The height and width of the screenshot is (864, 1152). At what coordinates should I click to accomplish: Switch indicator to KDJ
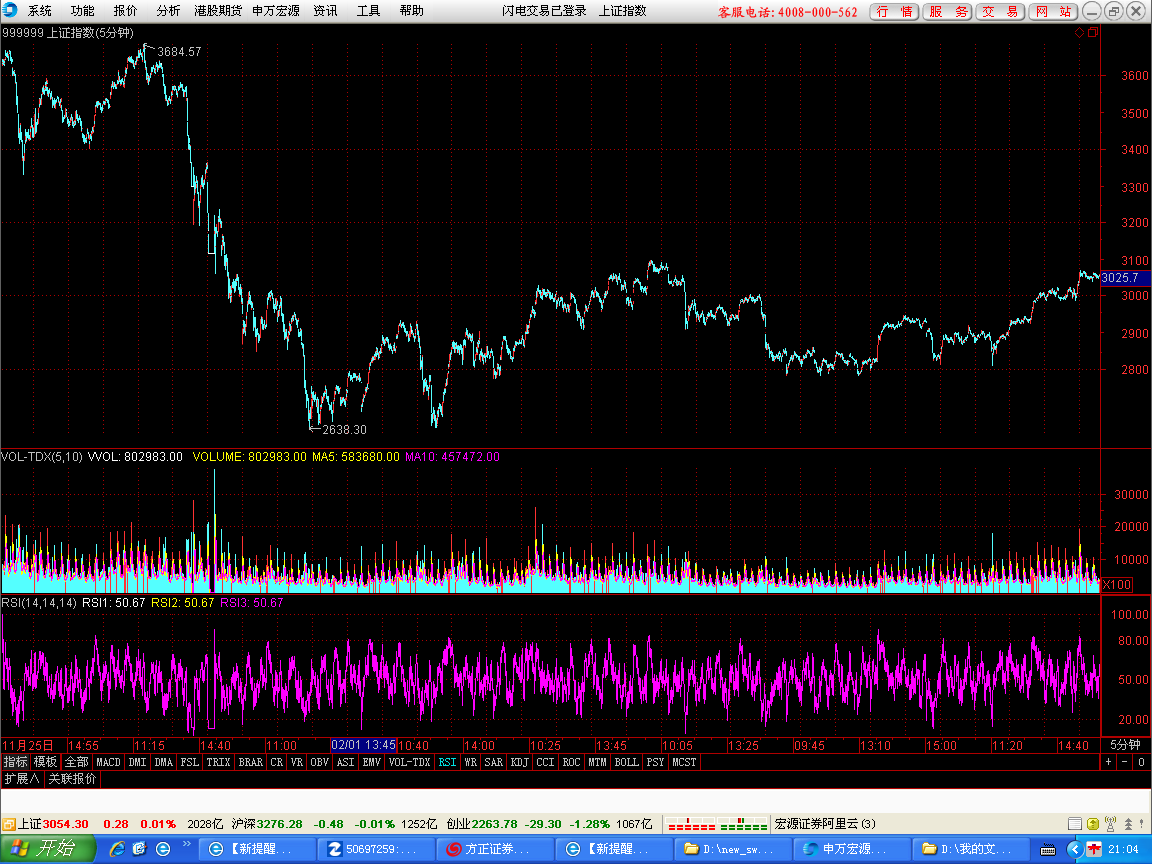(x=519, y=762)
